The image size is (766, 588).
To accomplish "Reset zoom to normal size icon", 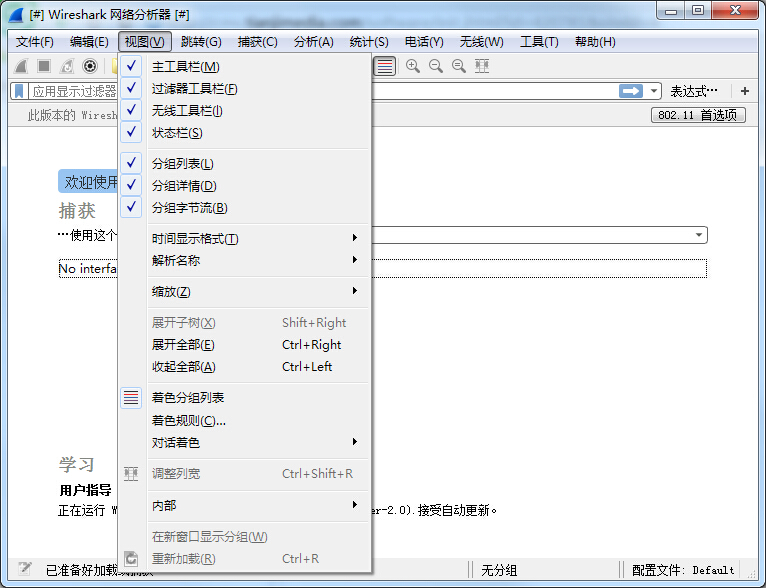I will [x=459, y=66].
